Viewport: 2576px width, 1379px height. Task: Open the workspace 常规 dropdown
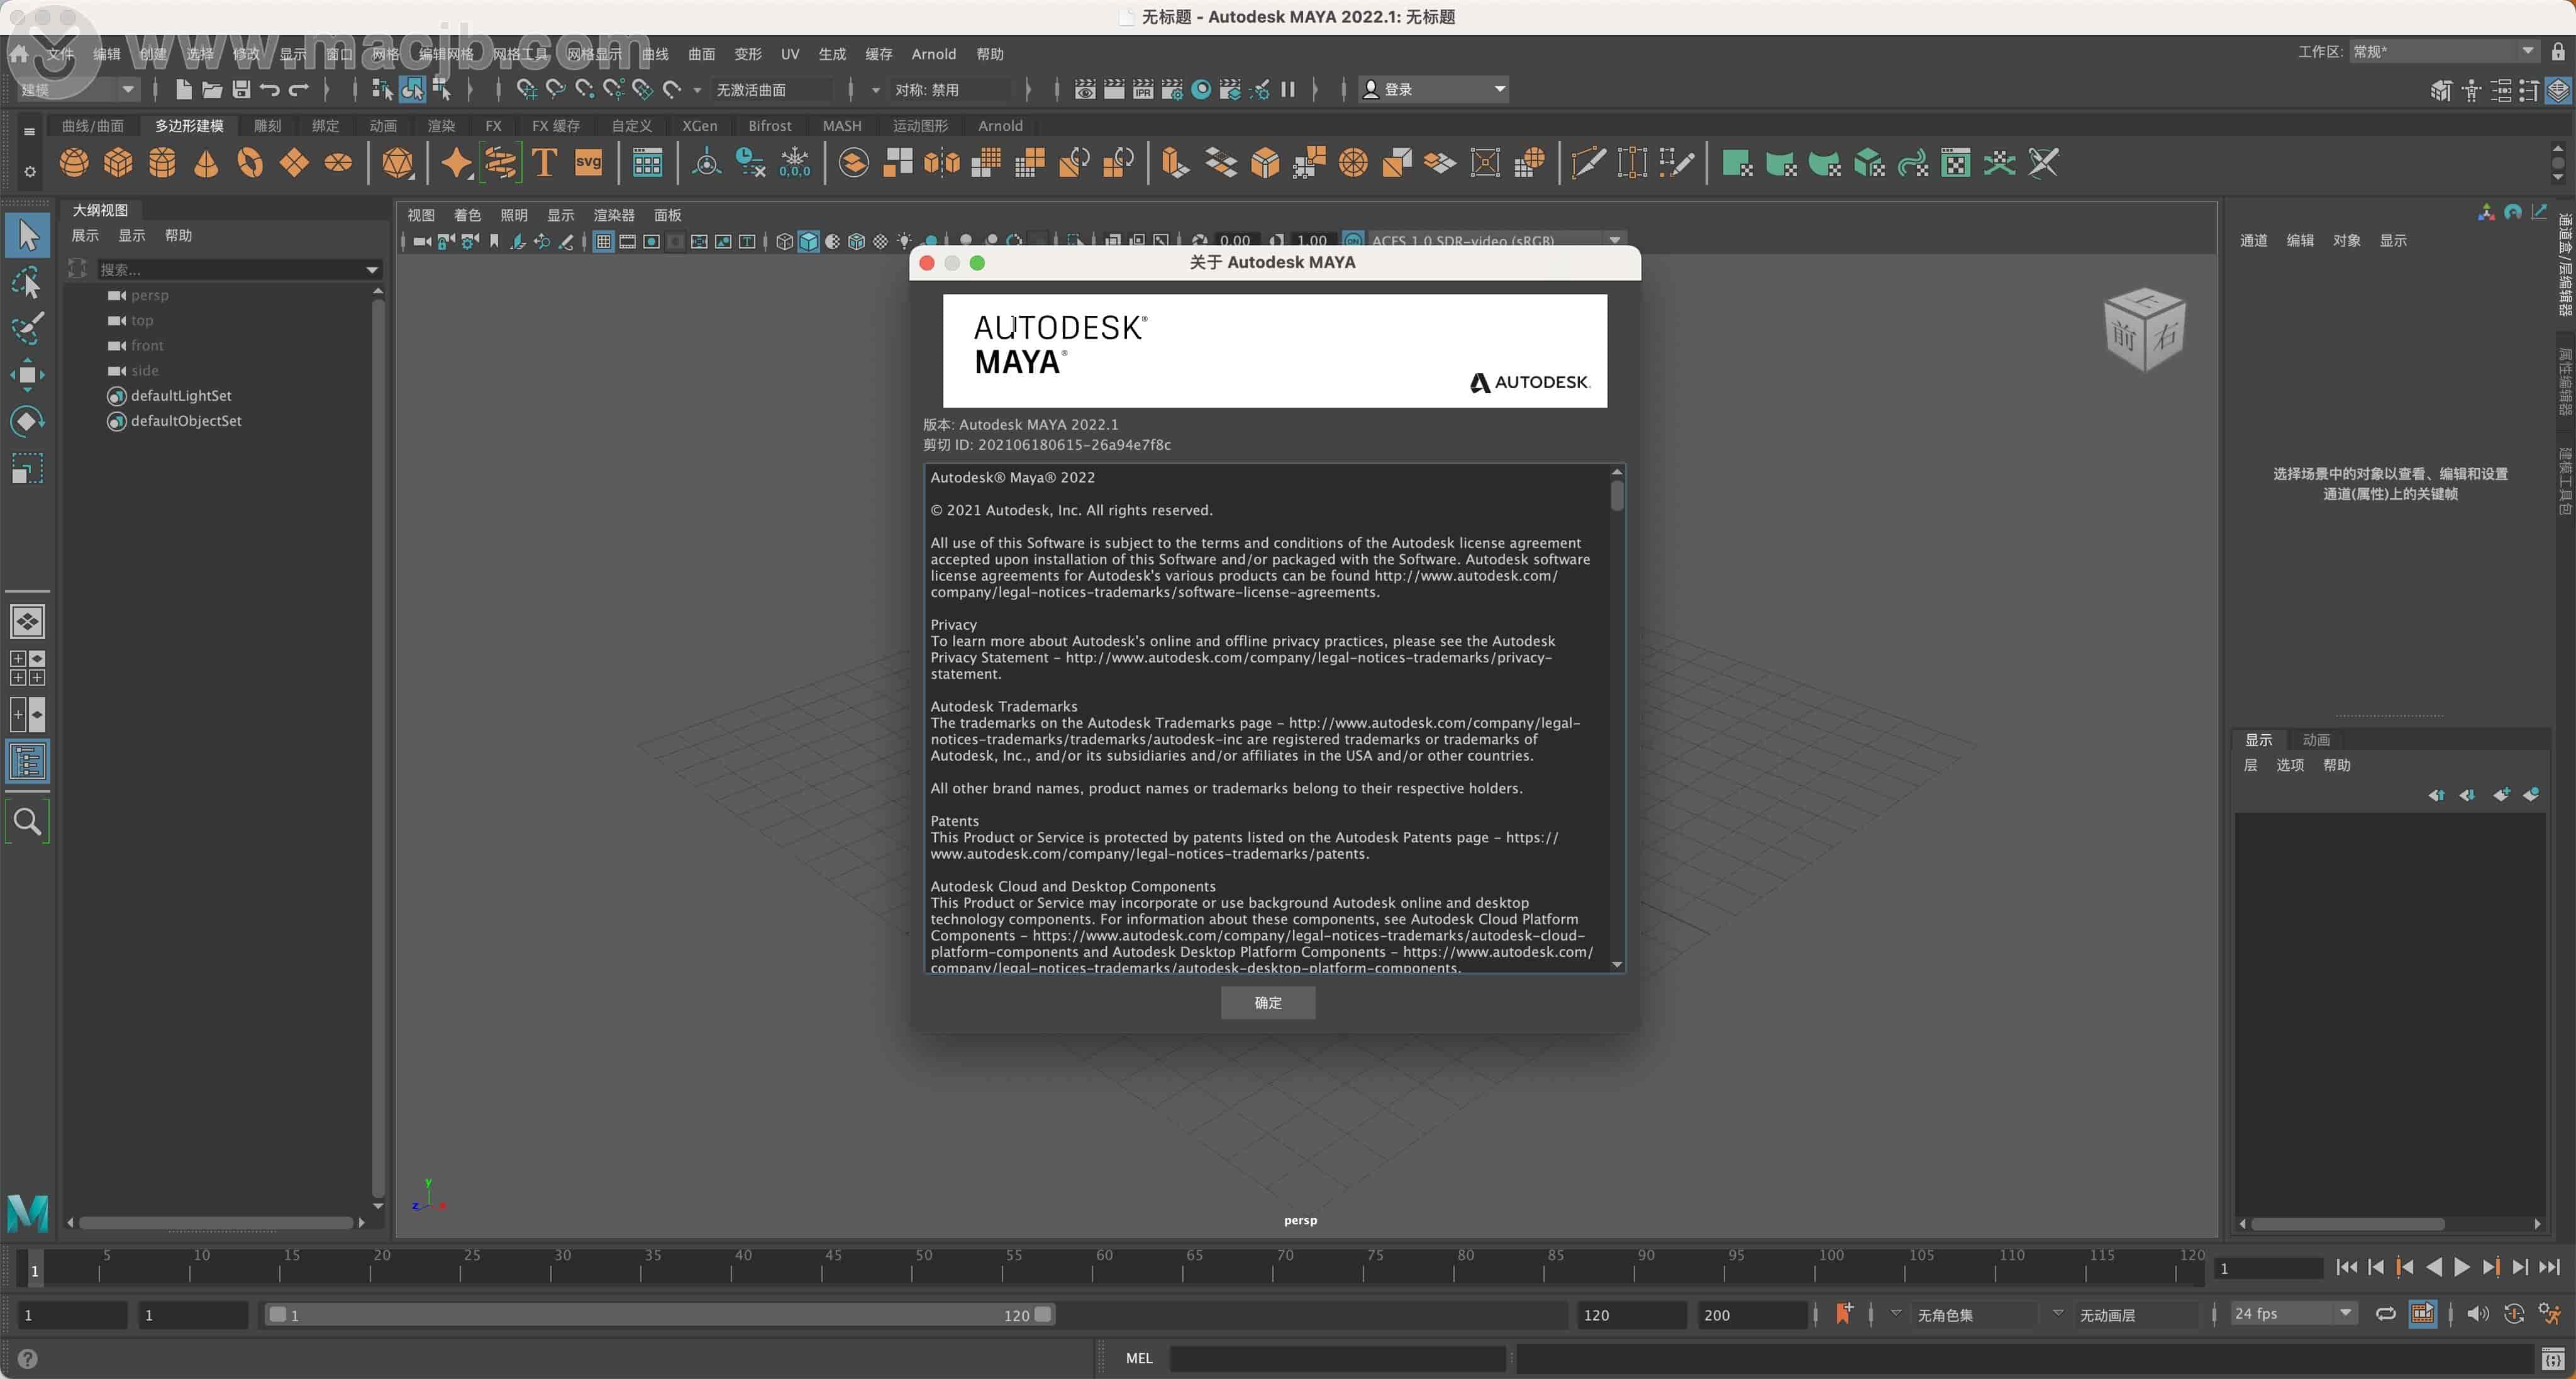pos(2445,51)
